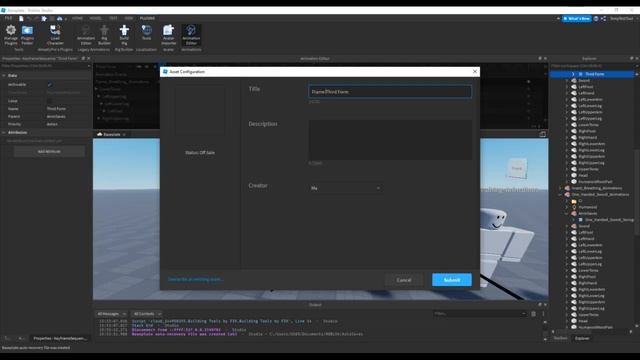The image size is (640, 360).
Task: Switch to the MODEL ribbon tab
Action: click(x=95, y=18)
